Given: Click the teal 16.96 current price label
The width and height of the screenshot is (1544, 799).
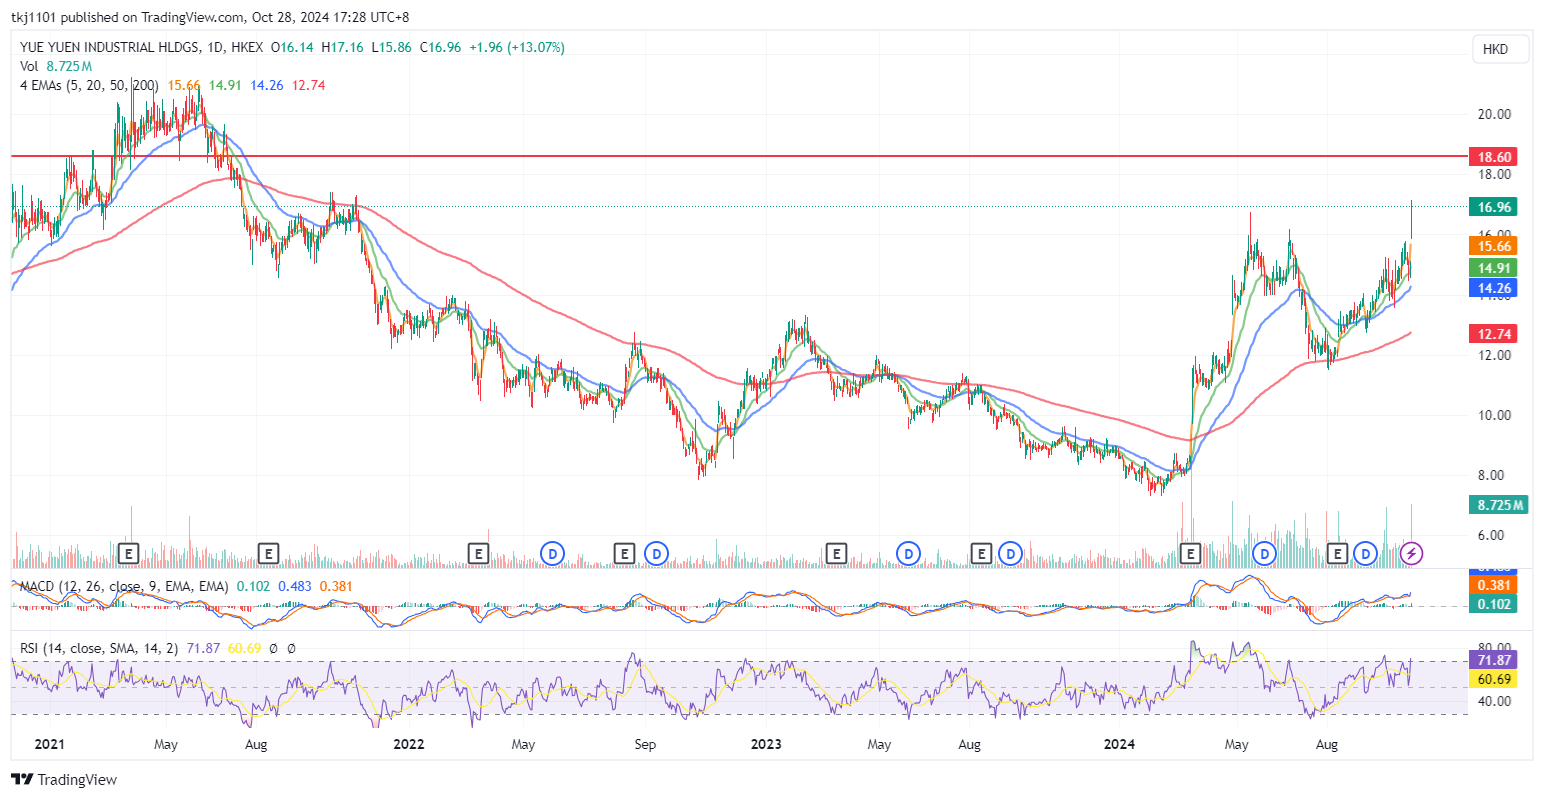Looking at the screenshot, I should click(1493, 207).
